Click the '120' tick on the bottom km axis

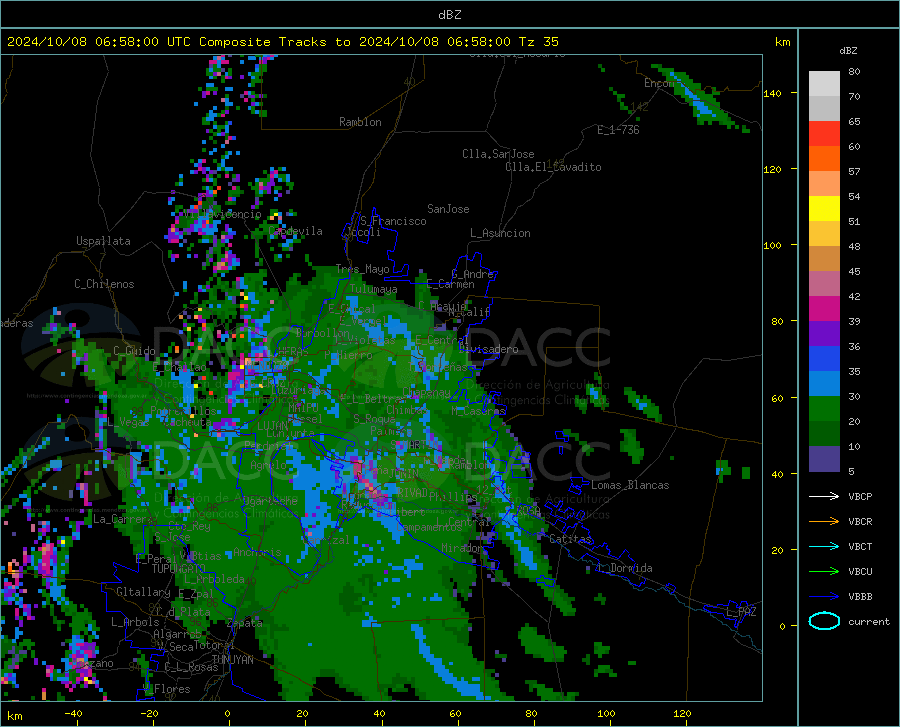click(682, 713)
